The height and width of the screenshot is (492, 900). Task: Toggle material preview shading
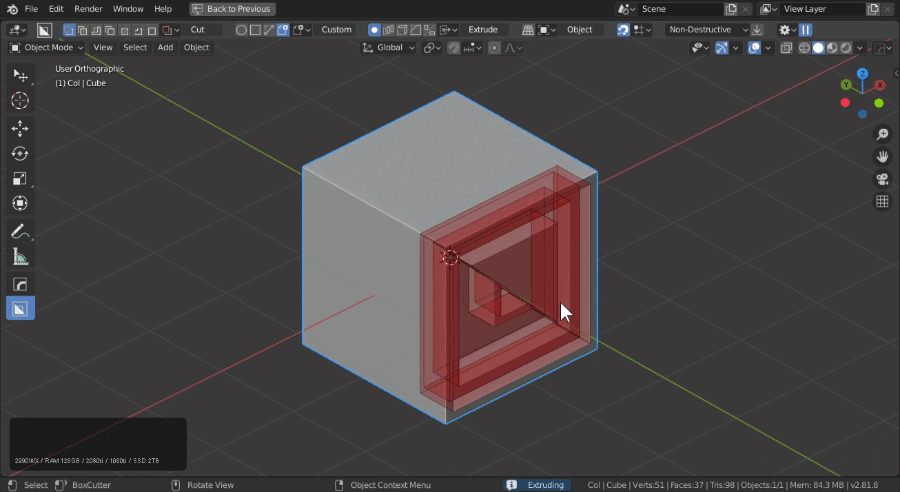click(x=832, y=48)
